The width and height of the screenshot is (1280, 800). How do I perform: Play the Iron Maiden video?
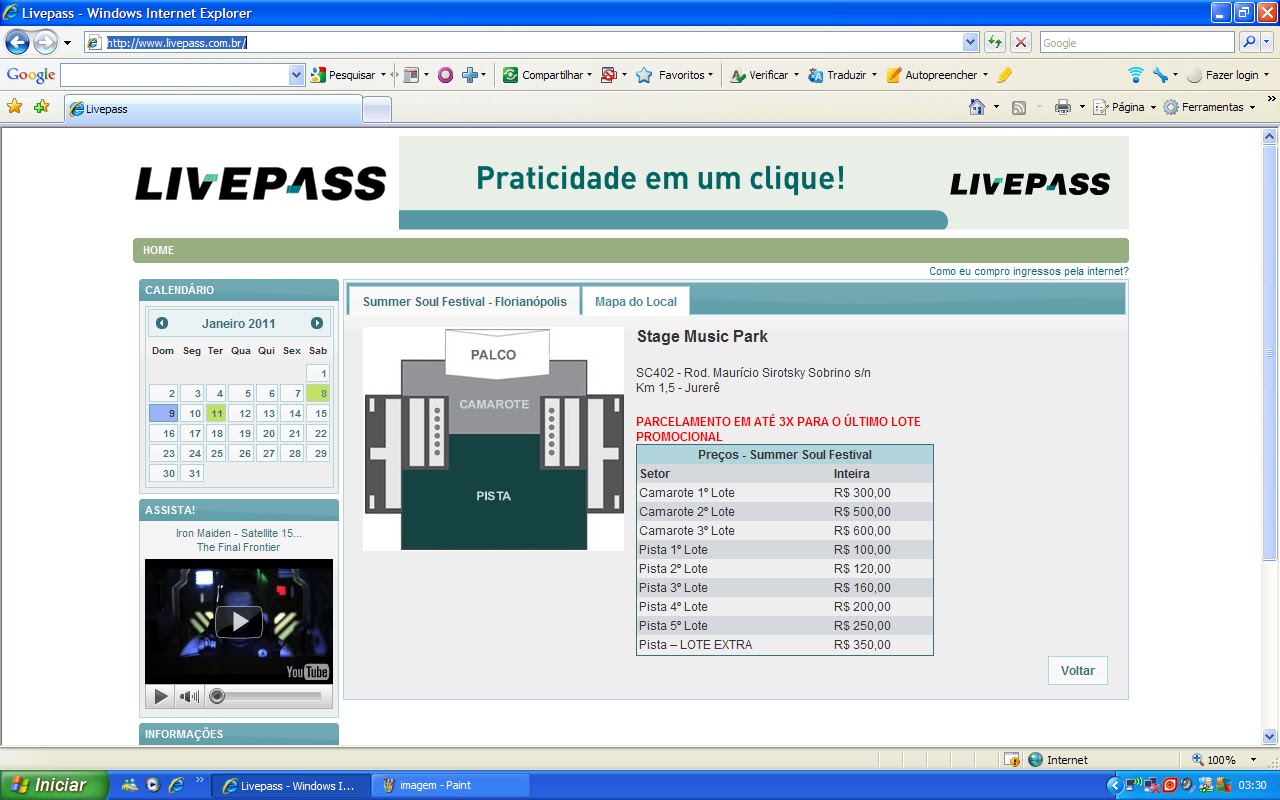coord(239,621)
